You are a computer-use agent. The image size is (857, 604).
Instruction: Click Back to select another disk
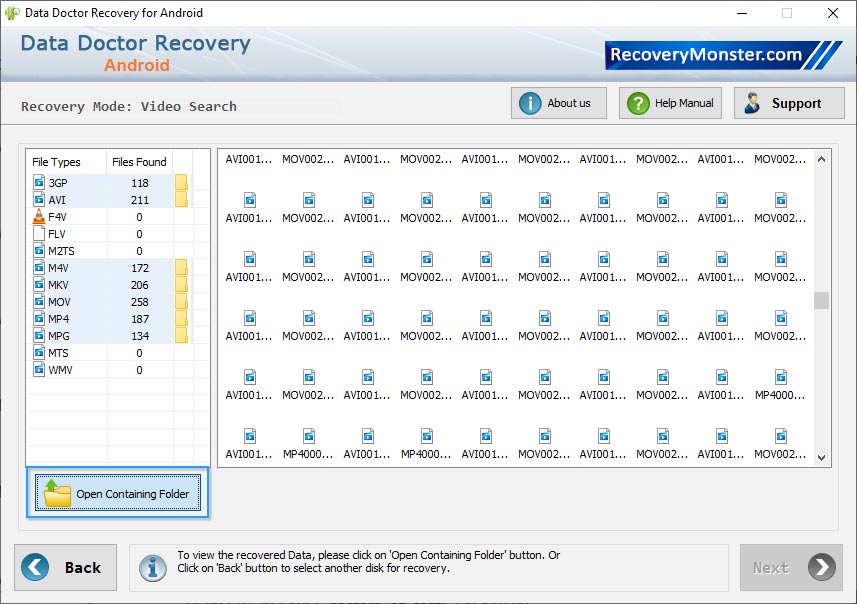click(x=65, y=567)
